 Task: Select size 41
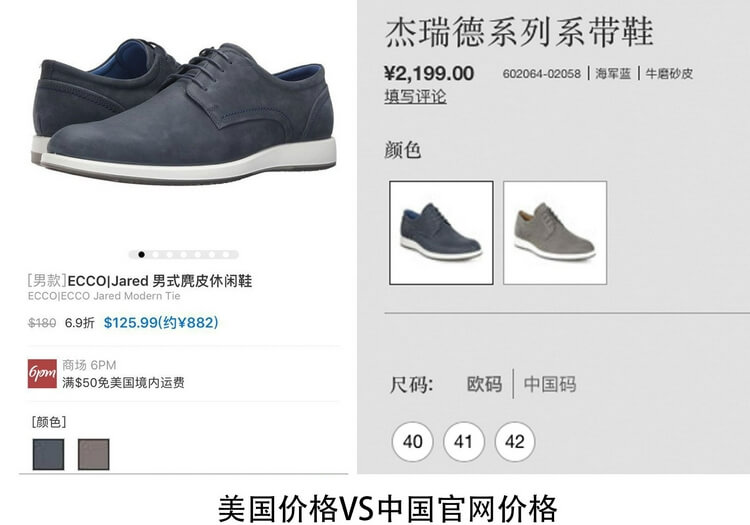click(463, 441)
